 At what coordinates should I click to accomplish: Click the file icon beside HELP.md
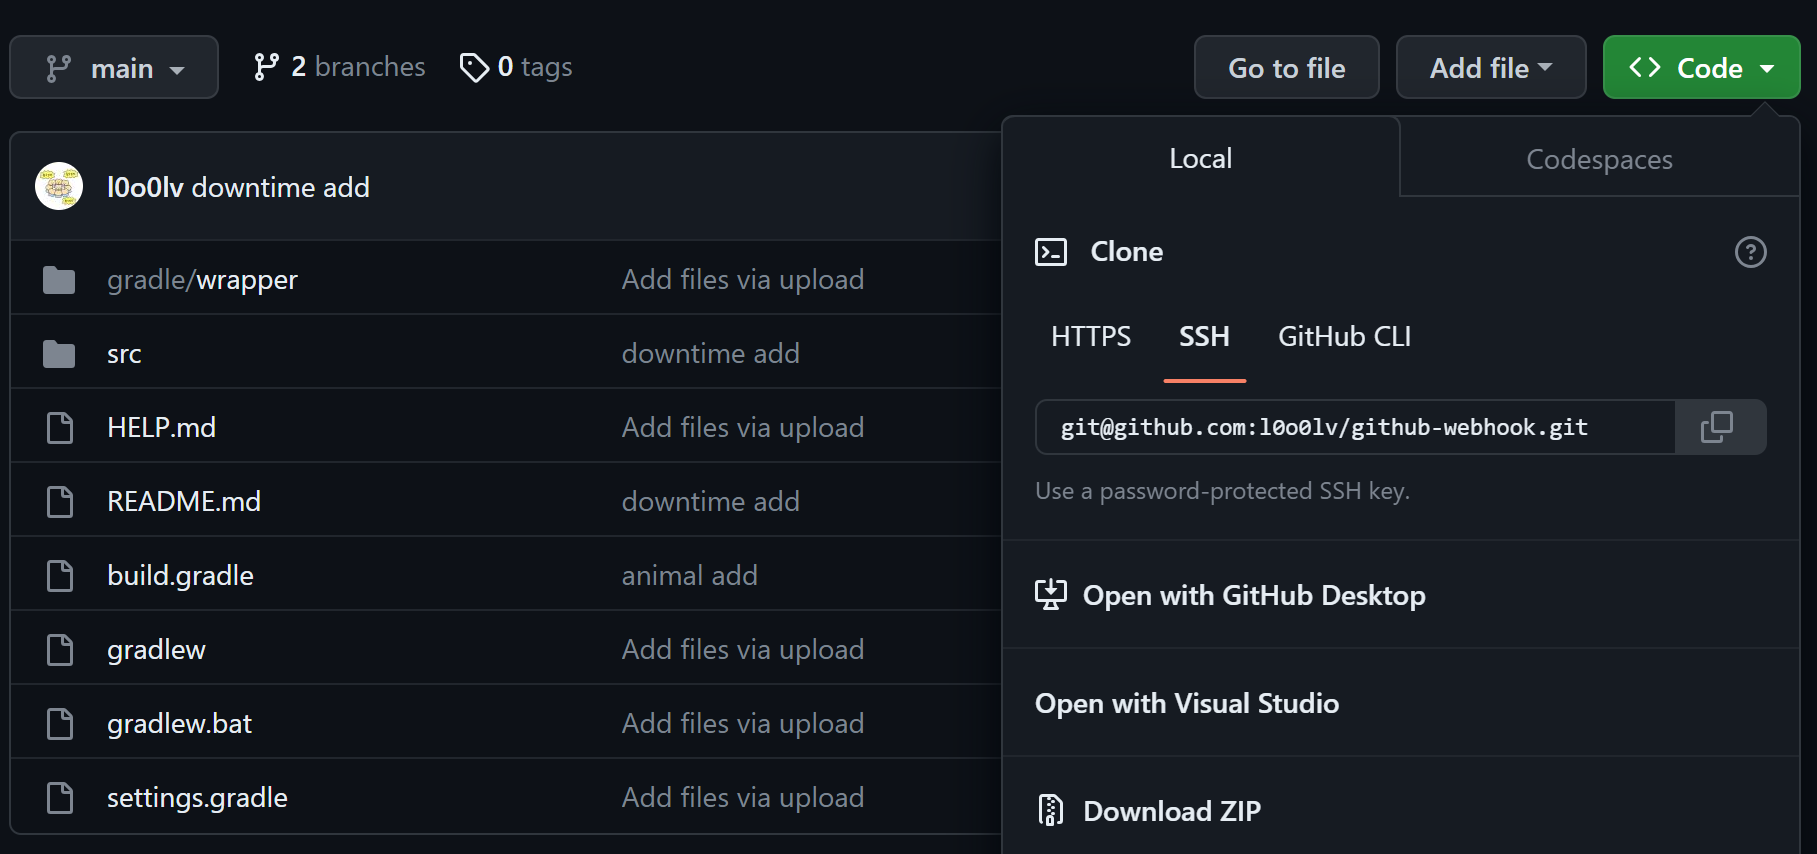pyautogui.click(x=60, y=428)
